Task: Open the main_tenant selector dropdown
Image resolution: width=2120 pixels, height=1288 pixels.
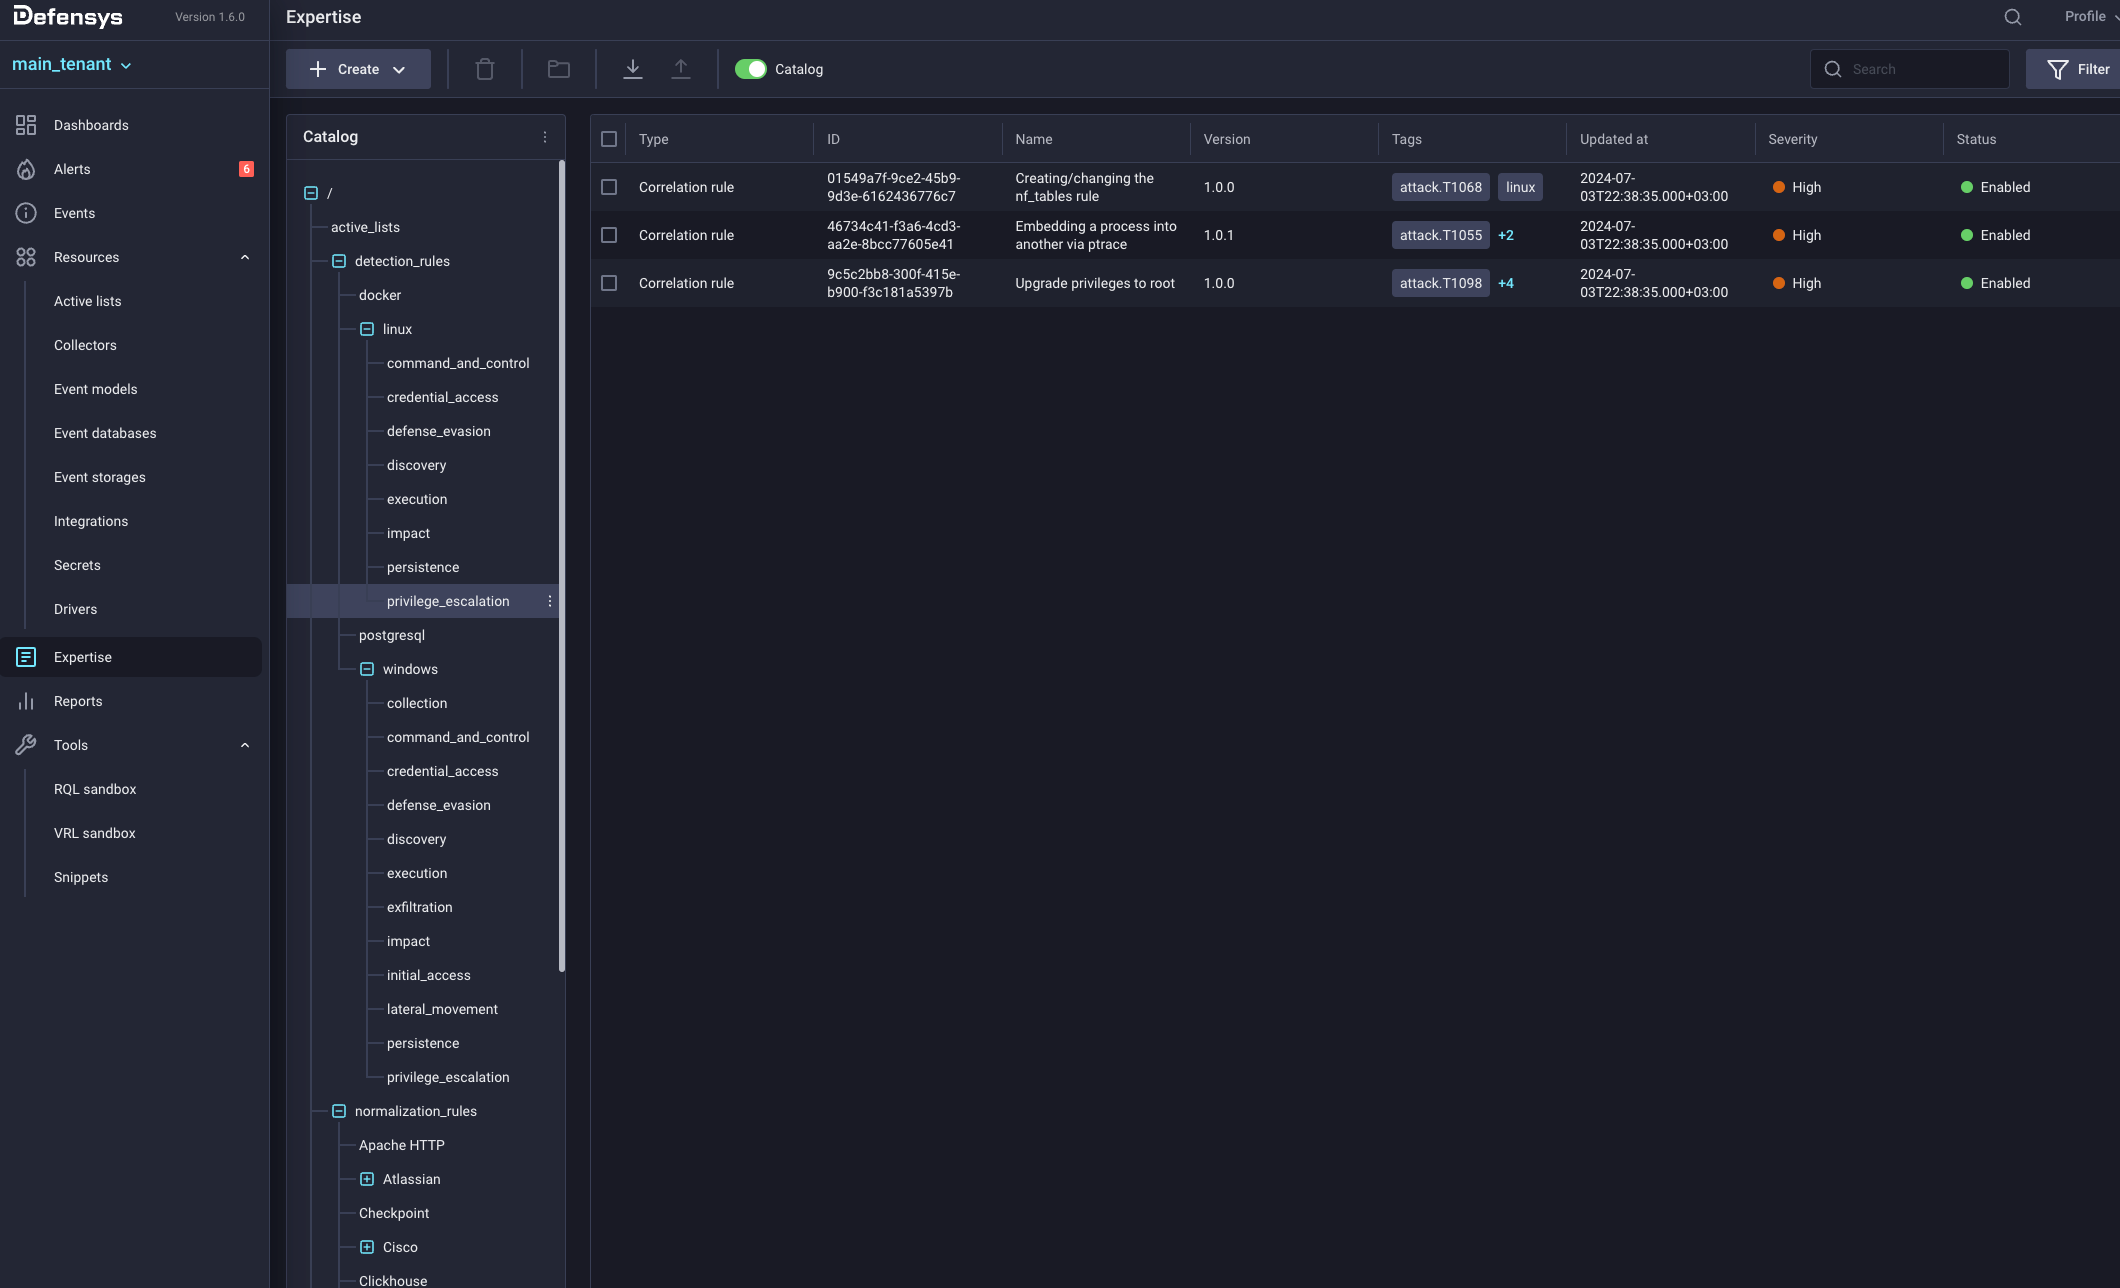Action: pos(72,65)
